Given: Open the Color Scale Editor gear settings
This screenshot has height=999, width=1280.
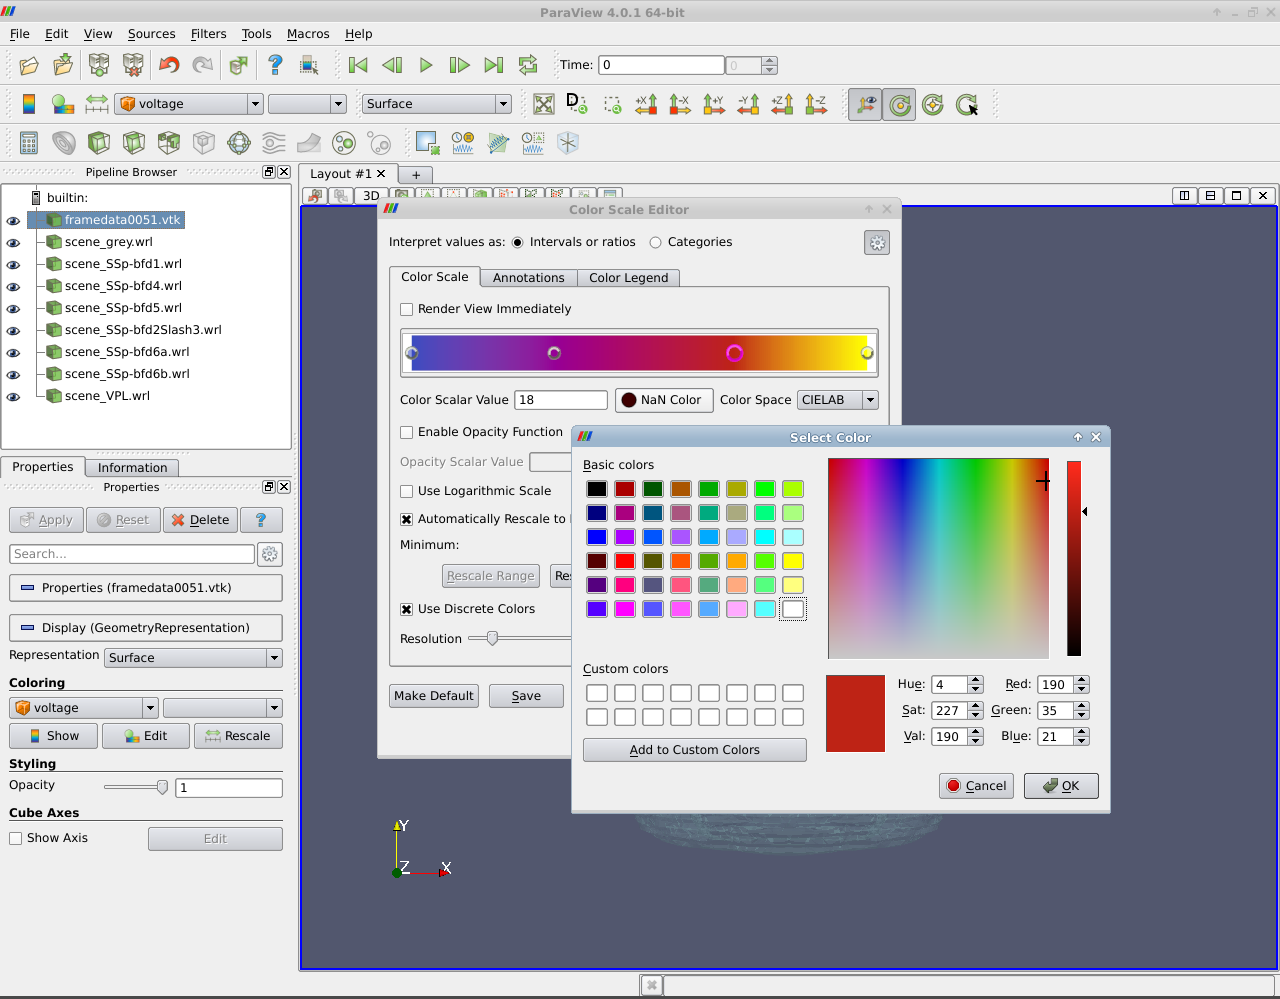Looking at the screenshot, I should pyautogui.click(x=876, y=243).
